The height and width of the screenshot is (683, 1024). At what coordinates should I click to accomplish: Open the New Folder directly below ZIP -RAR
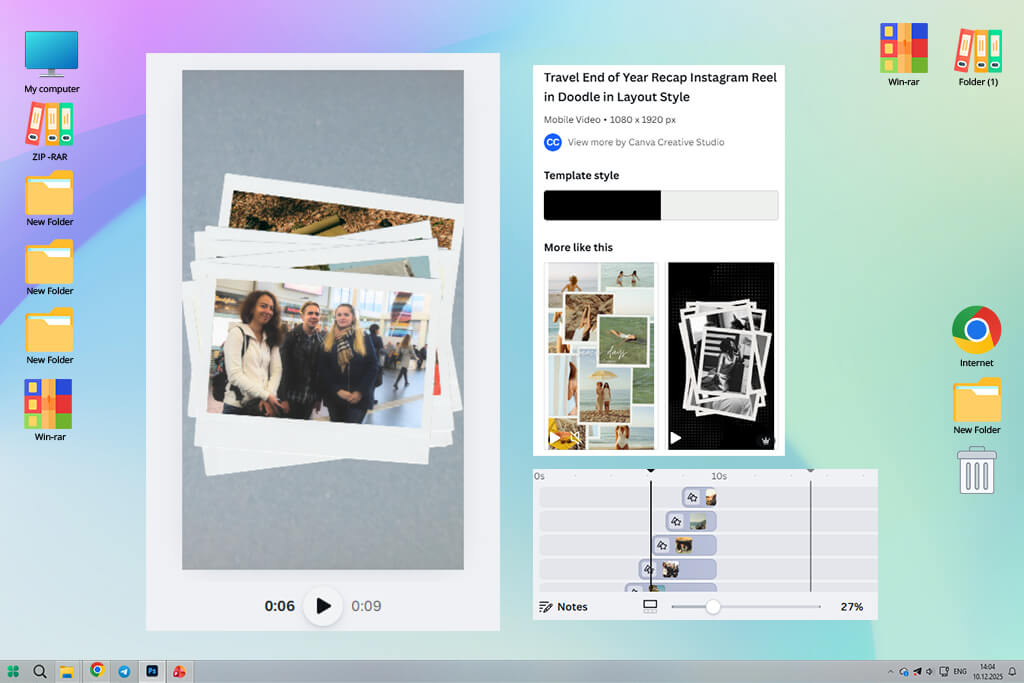coord(50,199)
